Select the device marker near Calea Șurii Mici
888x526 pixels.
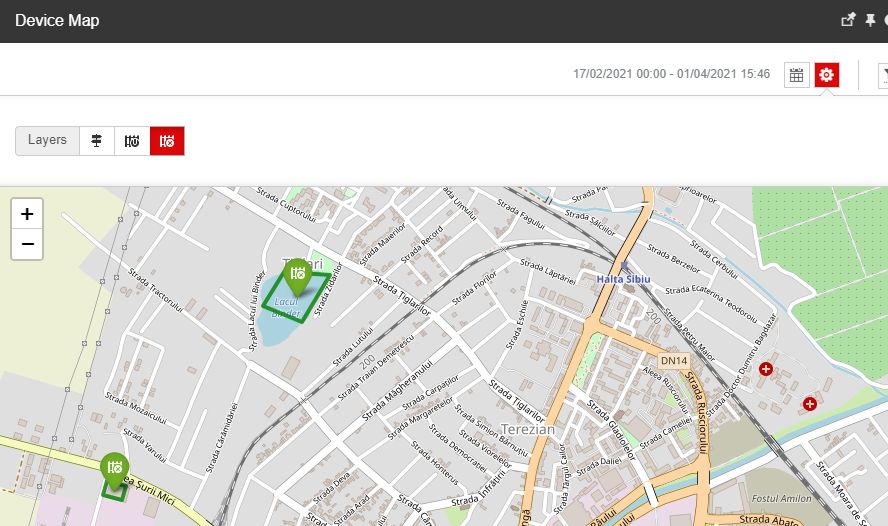click(114, 468)
